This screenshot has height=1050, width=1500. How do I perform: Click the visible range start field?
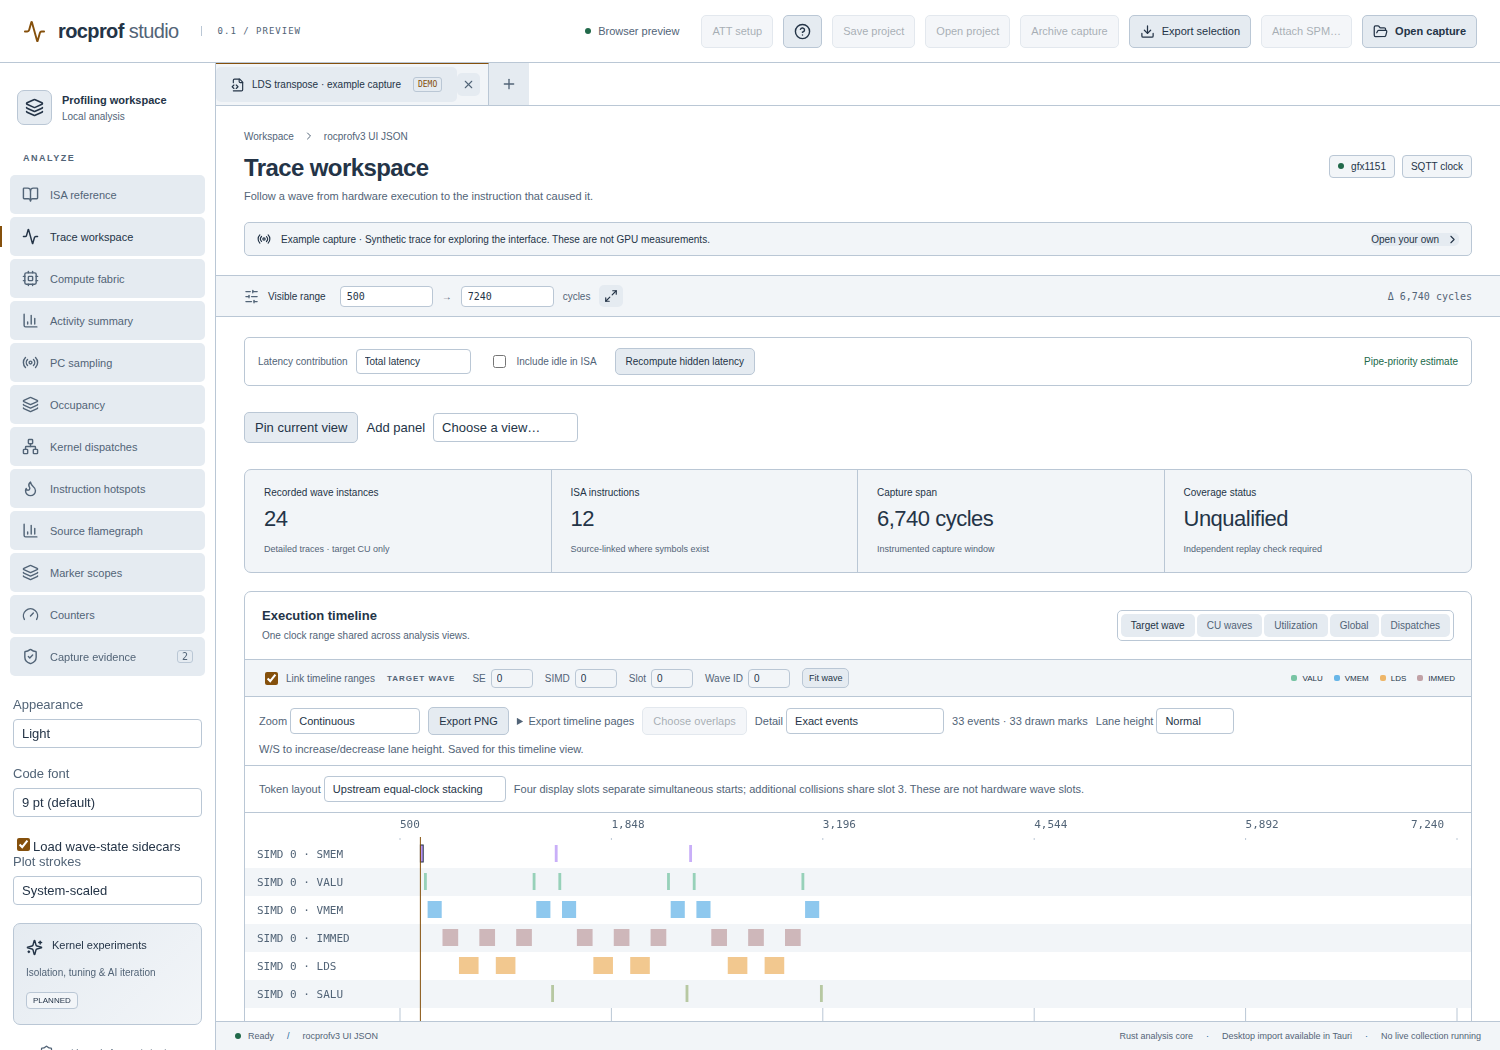pyautogui.click(x=386, y=296)
